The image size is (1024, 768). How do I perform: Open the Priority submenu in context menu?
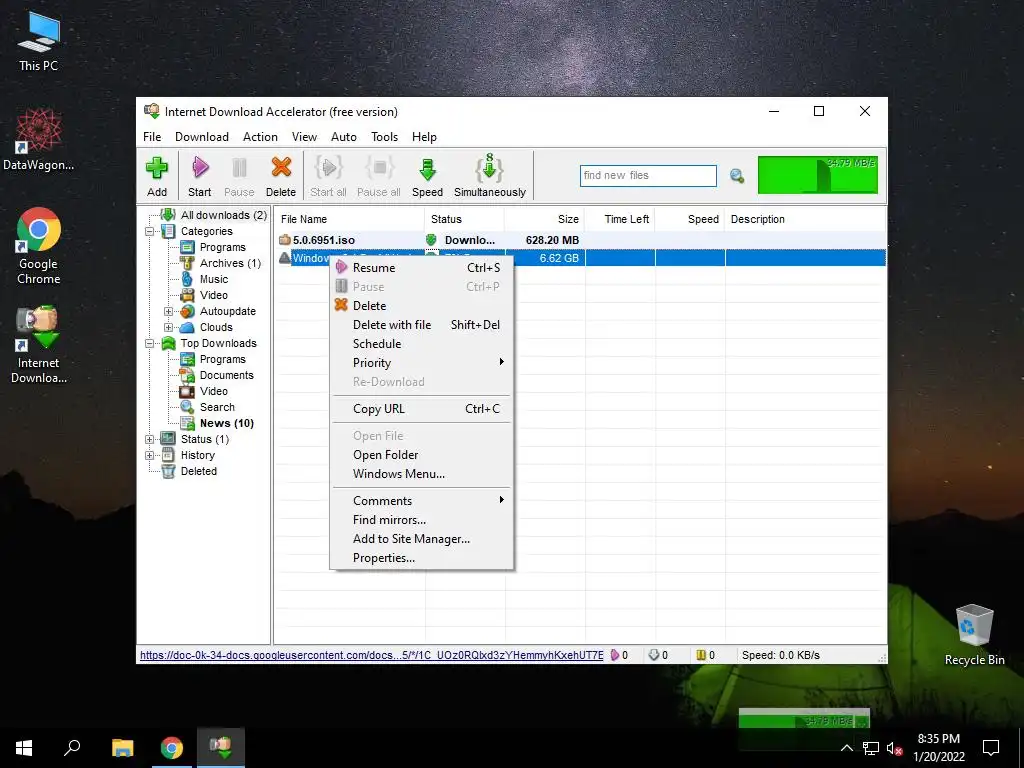click(421, 362)
